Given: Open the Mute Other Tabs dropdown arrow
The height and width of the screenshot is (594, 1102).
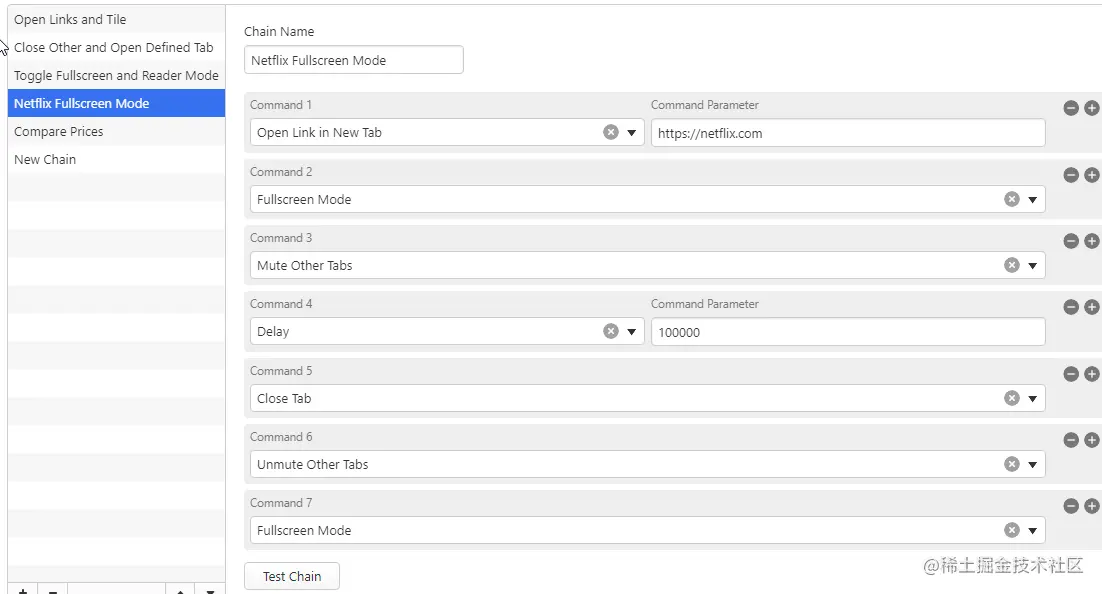Looking at the screenshot, I should (x=1032, y=266).
